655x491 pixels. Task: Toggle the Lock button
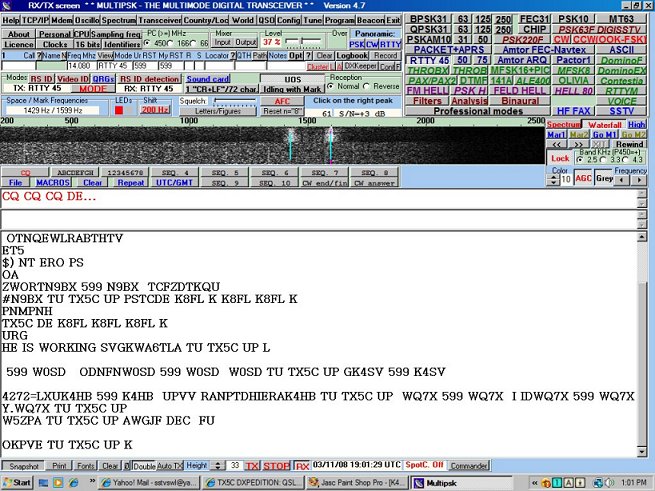coord(560,158)
